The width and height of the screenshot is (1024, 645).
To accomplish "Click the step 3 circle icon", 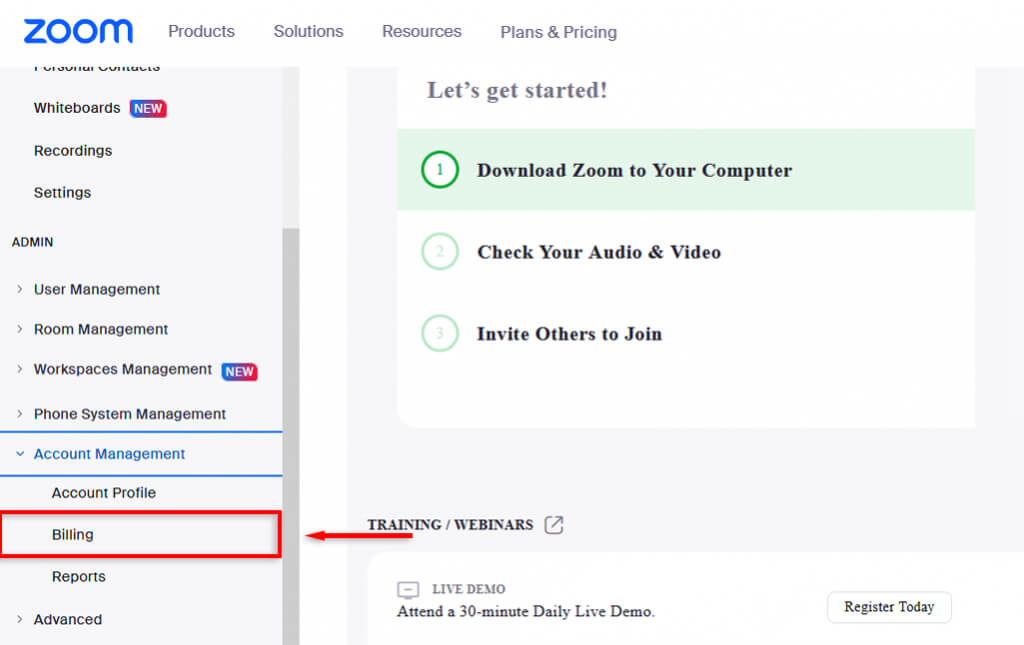I will [x=439, y=334].
